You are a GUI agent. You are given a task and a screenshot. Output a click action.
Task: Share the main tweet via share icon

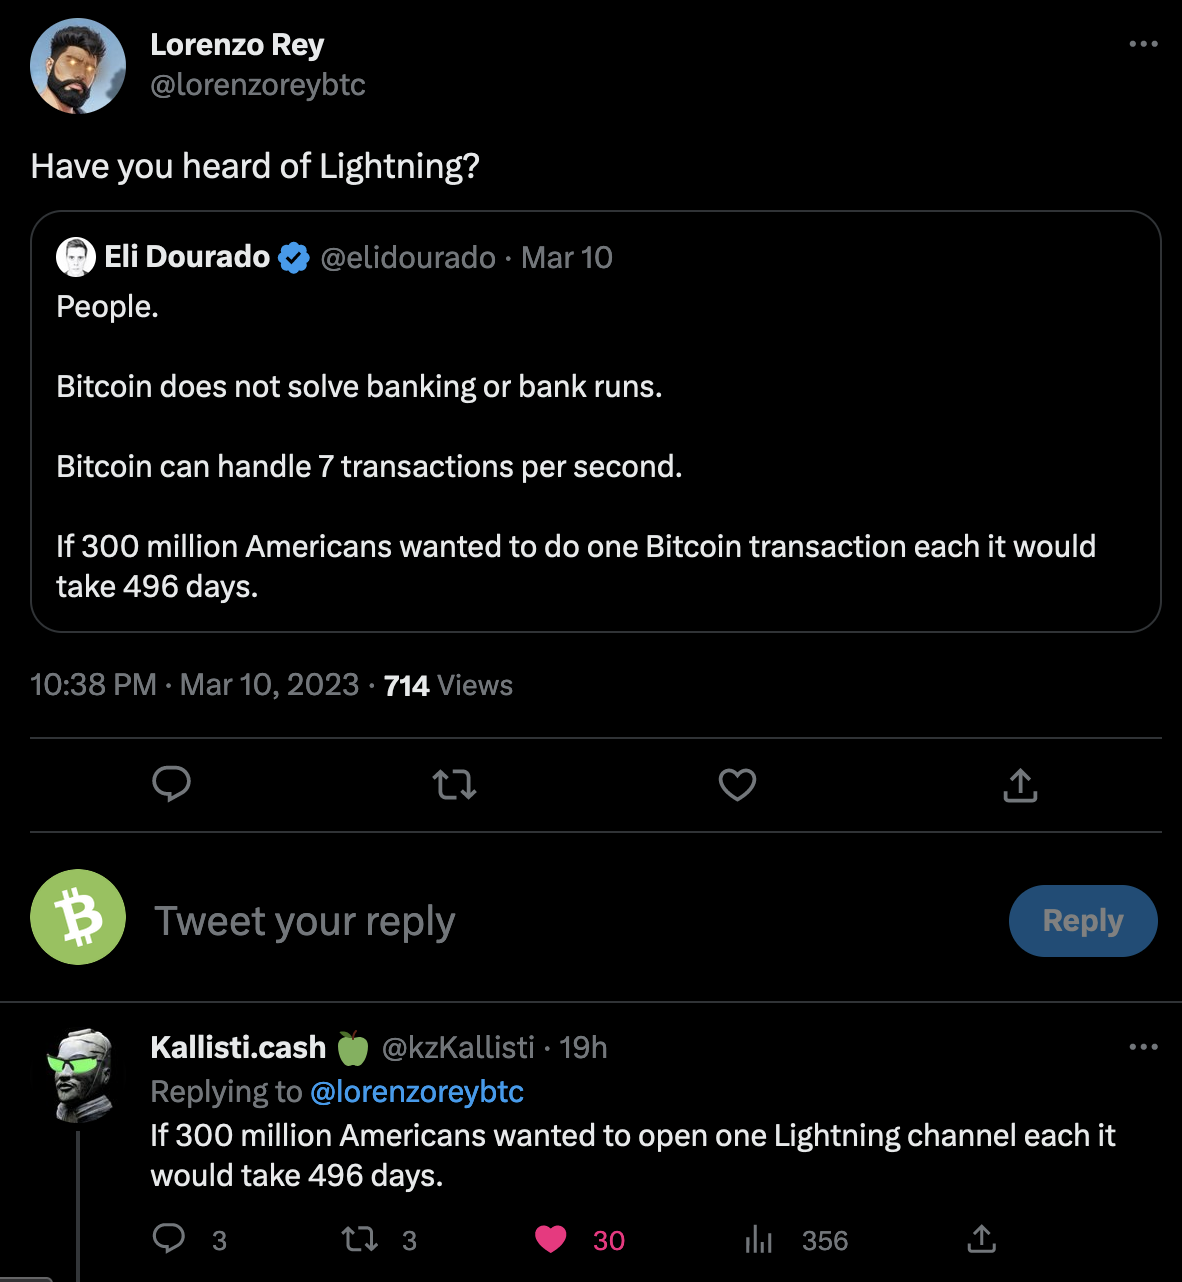1020,785
